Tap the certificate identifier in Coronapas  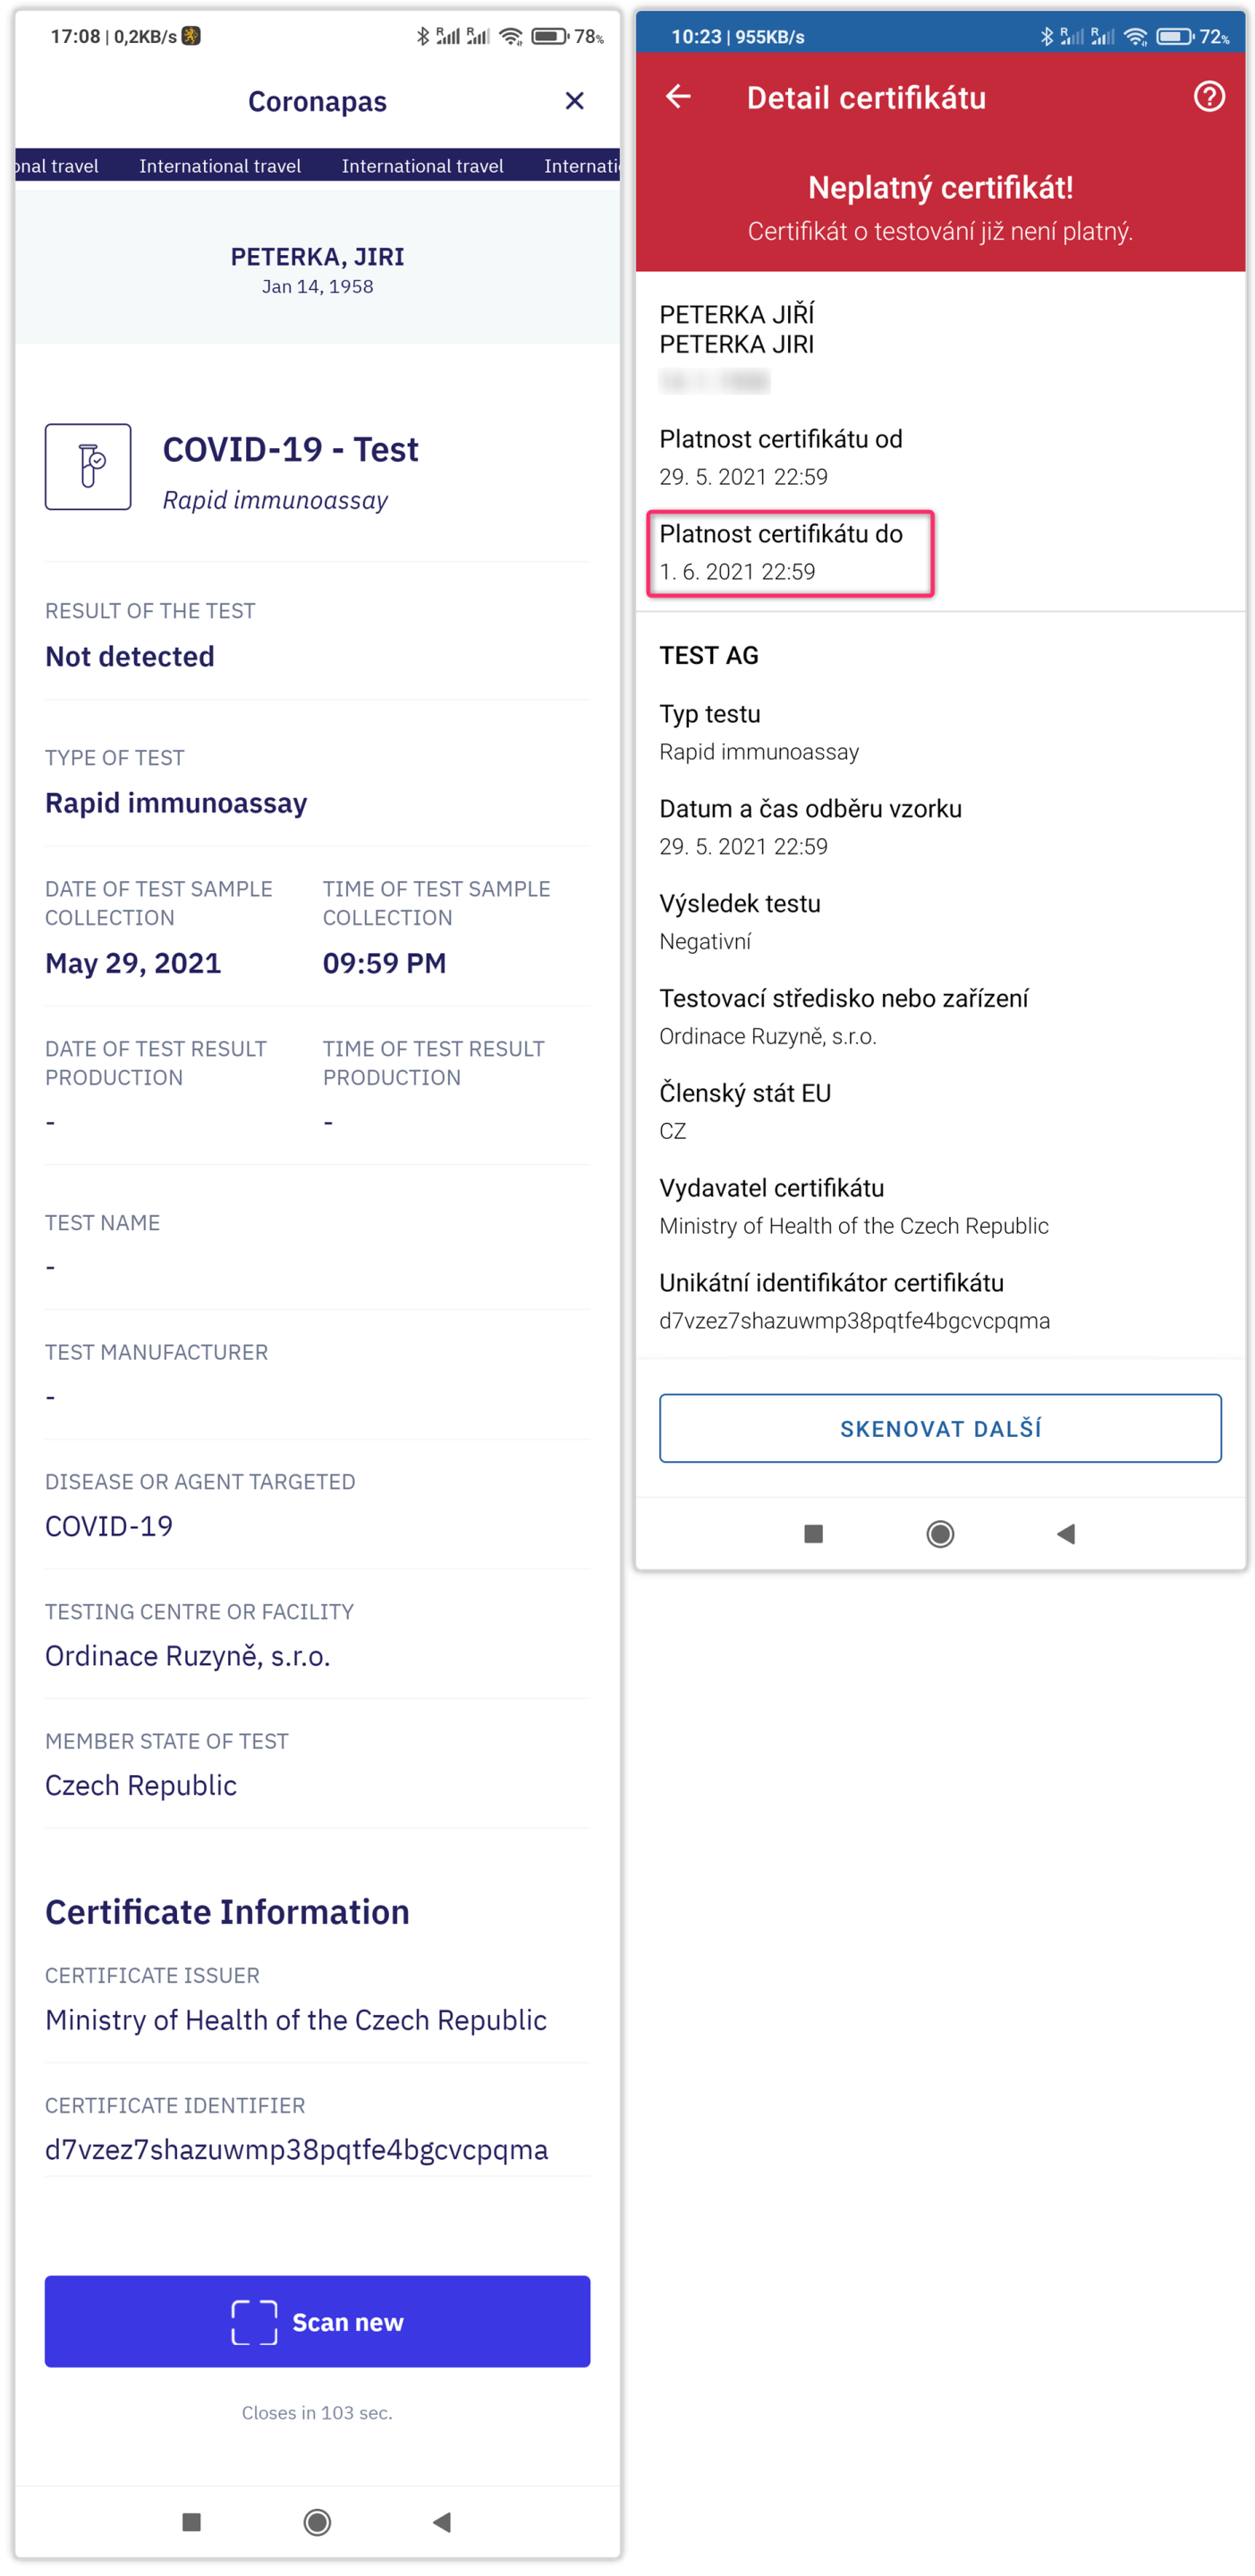pos(297,2149)
